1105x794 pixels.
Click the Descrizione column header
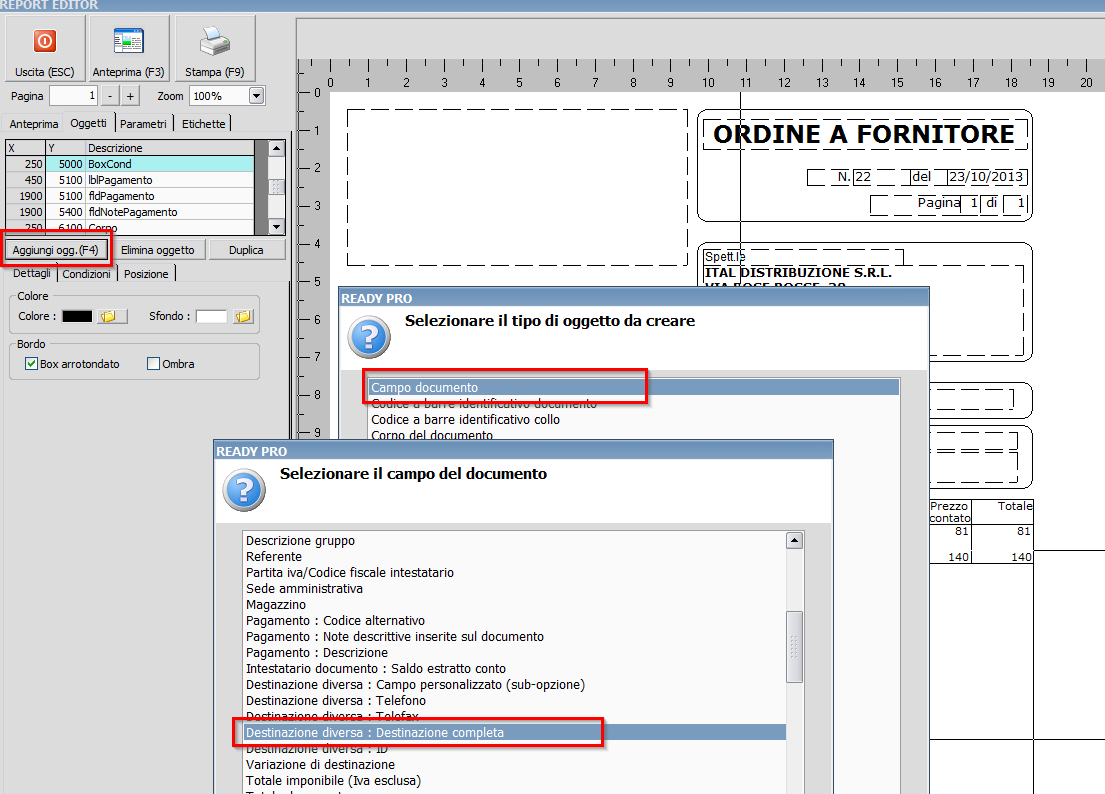169,148
